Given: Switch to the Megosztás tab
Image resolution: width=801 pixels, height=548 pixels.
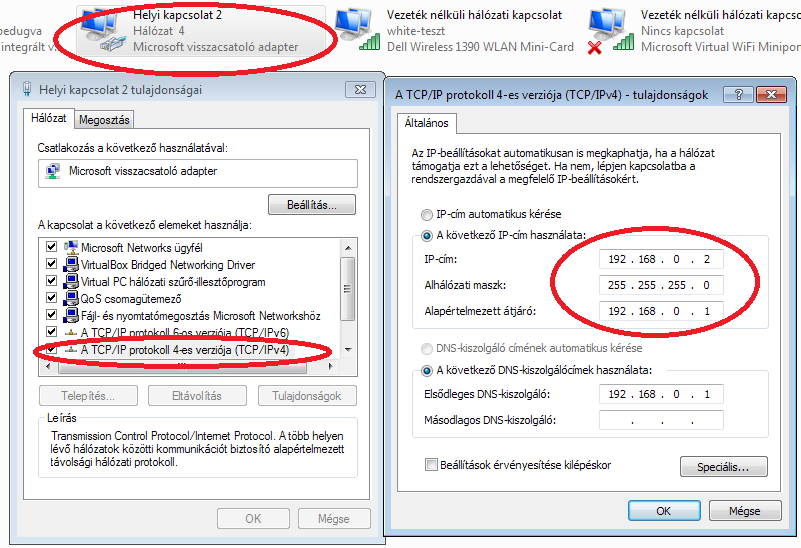Looking at the screenshot, I should 104,120.
